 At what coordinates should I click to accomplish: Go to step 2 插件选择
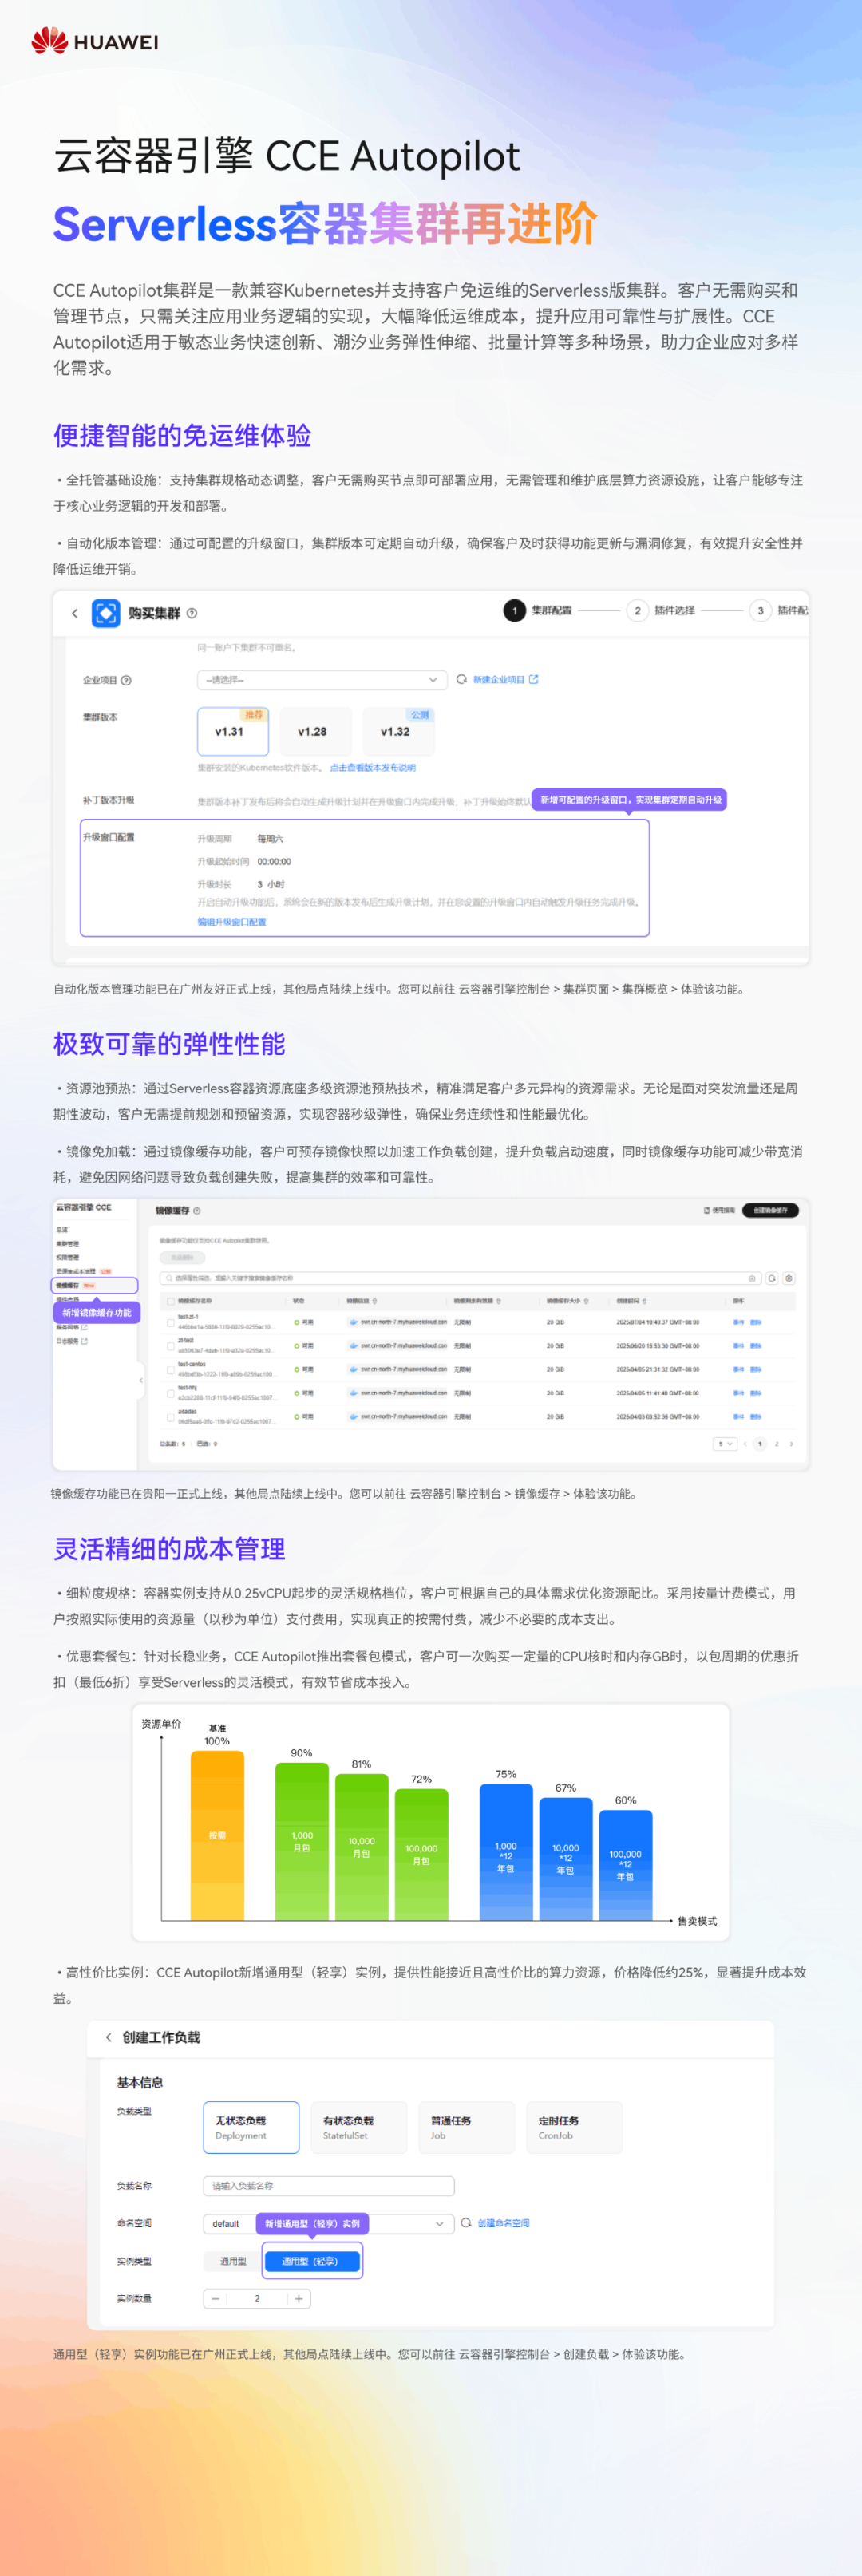tap(661, 610)
